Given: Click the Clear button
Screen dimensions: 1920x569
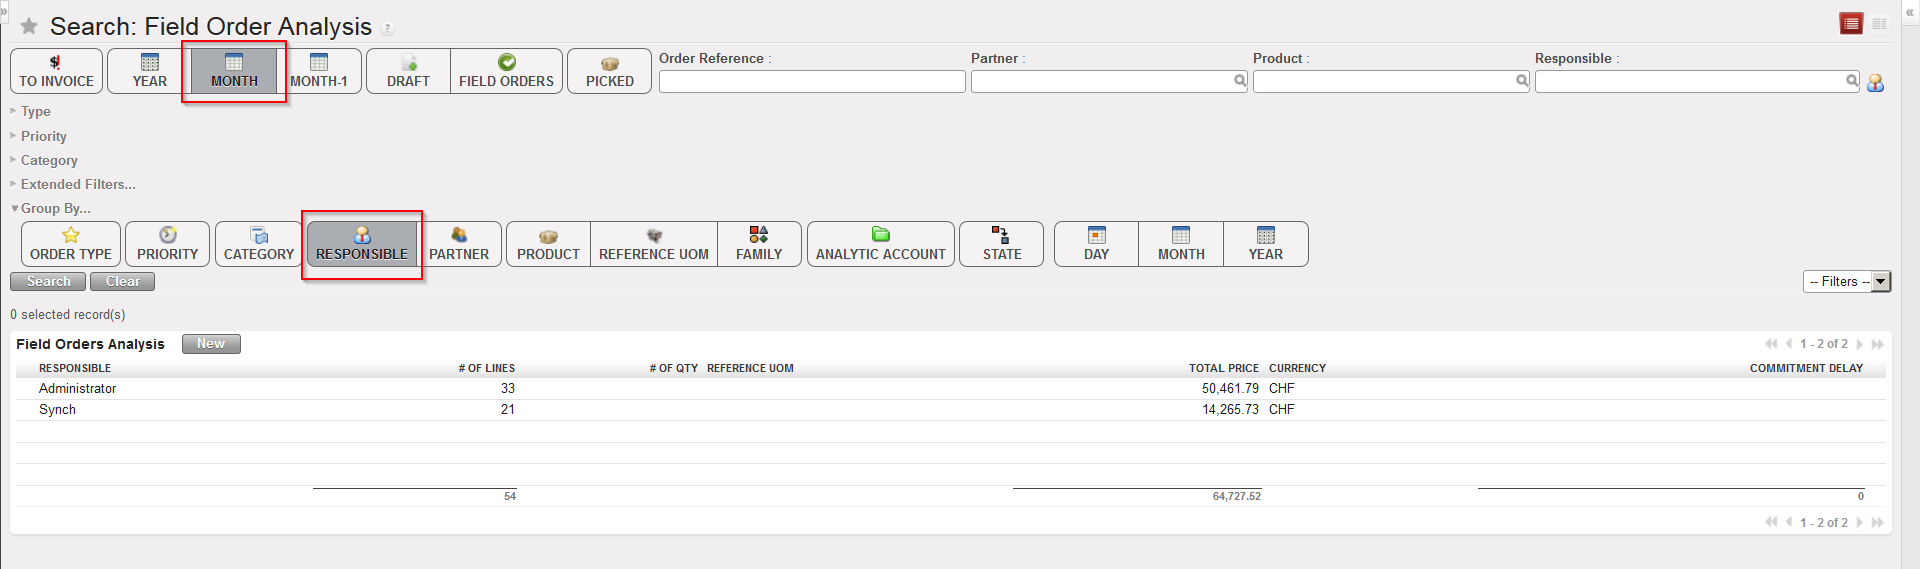Looking at the screenshot, I should tap(122, 282).
